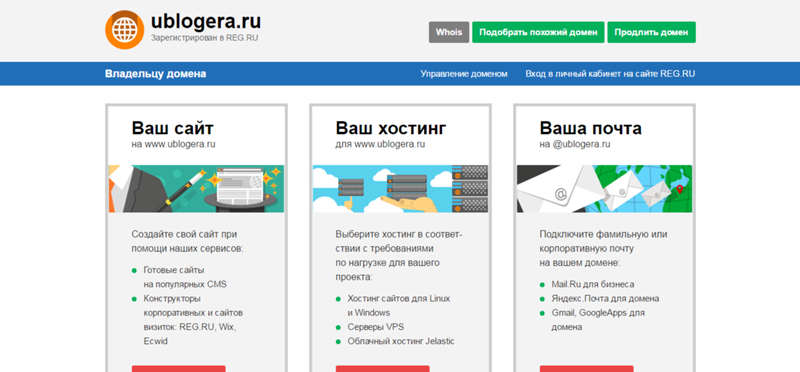Click the Ваш хостинг card heading

point(391,128)
